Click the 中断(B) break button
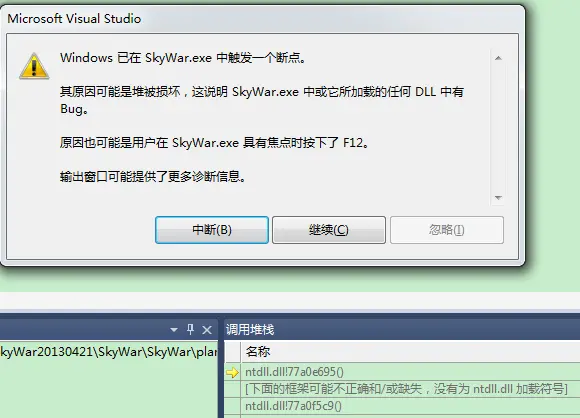 coord(212,230)
